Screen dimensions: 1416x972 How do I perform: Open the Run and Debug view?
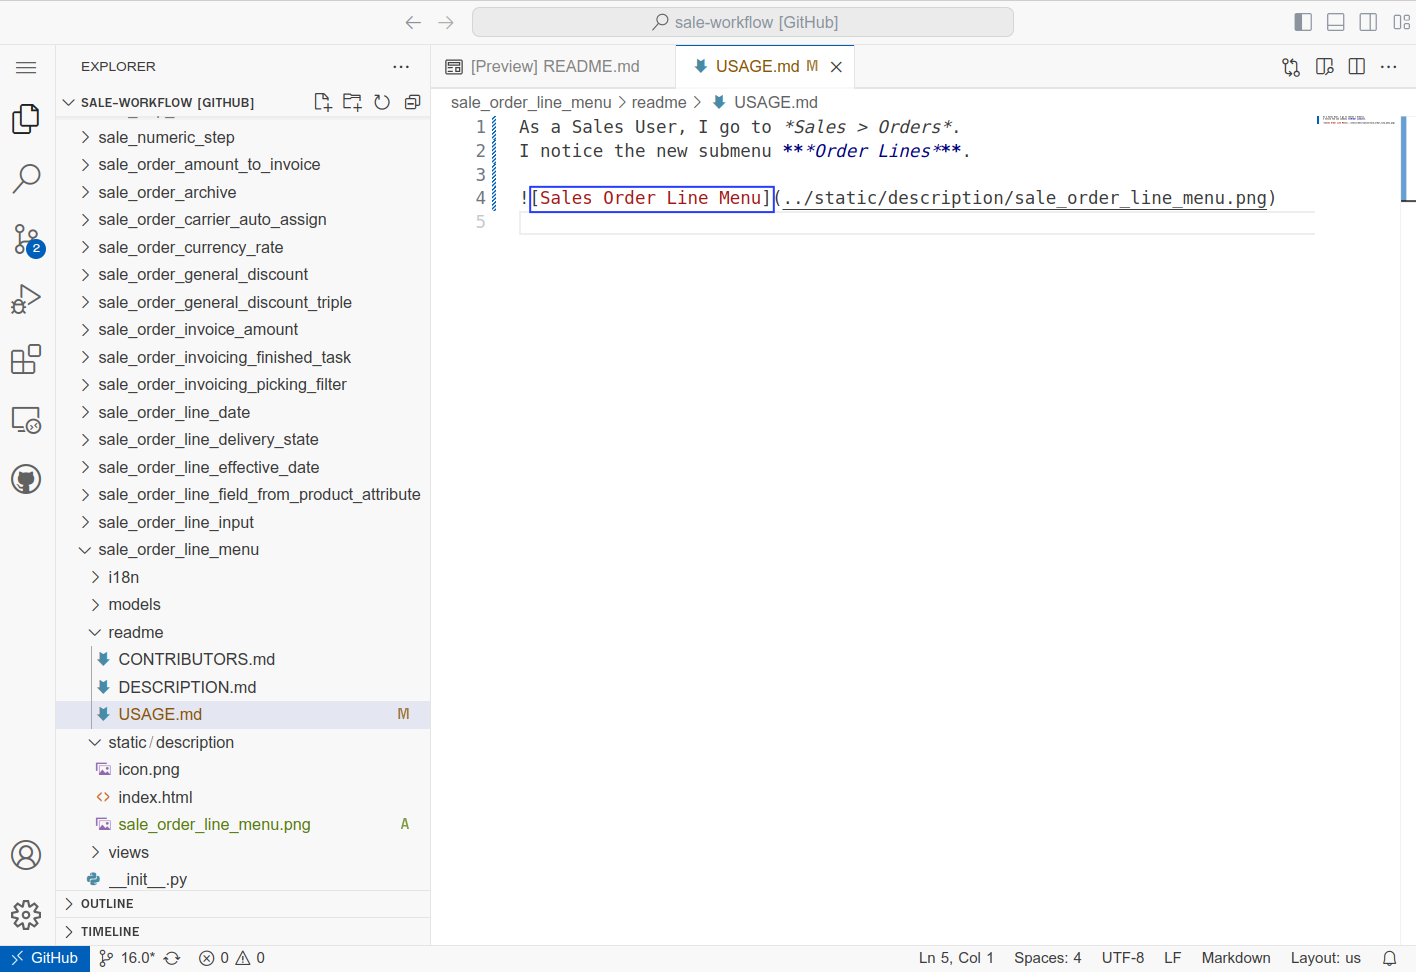tap(26, 299)
